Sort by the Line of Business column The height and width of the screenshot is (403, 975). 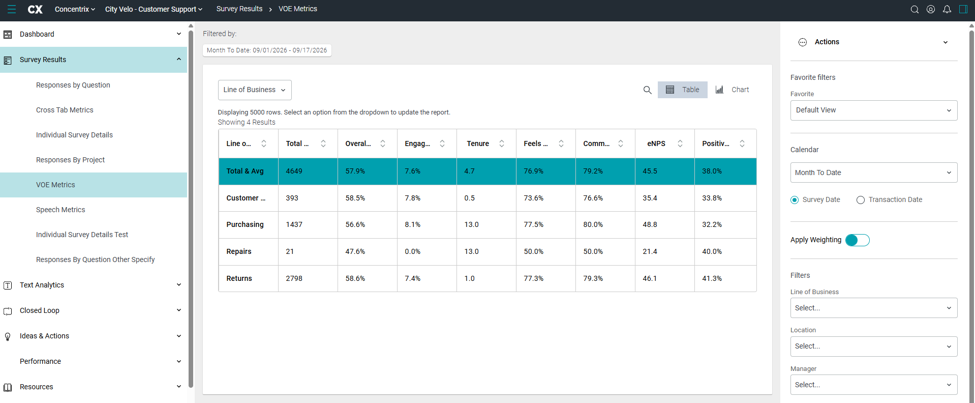coord(264,144)
